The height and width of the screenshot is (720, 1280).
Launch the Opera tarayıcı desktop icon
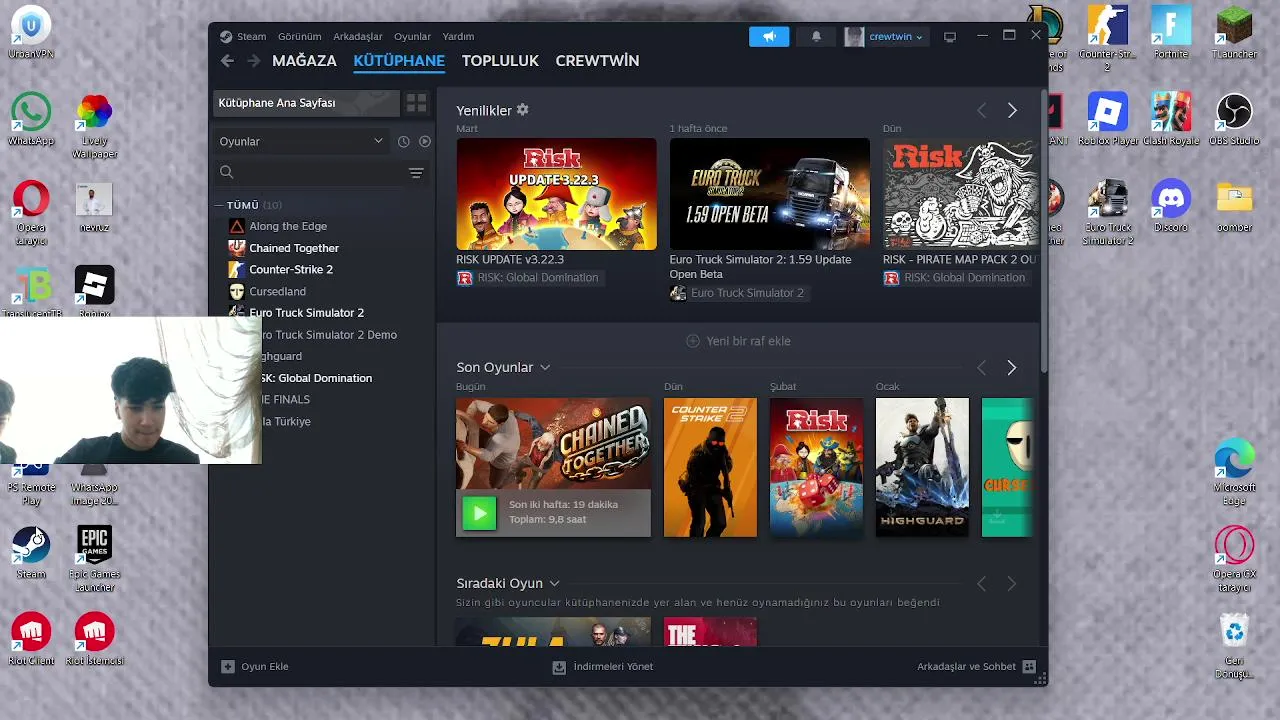point(31,212)
